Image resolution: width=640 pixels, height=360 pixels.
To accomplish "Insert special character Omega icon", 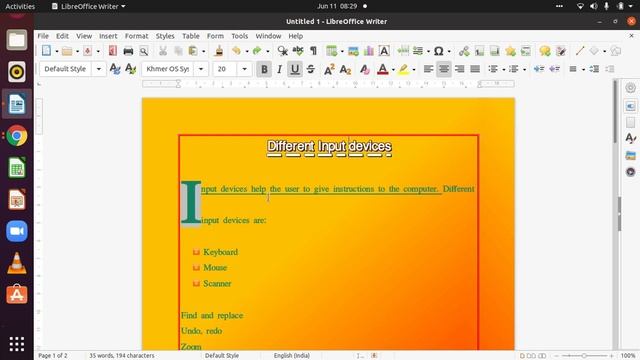I will 439,51.
